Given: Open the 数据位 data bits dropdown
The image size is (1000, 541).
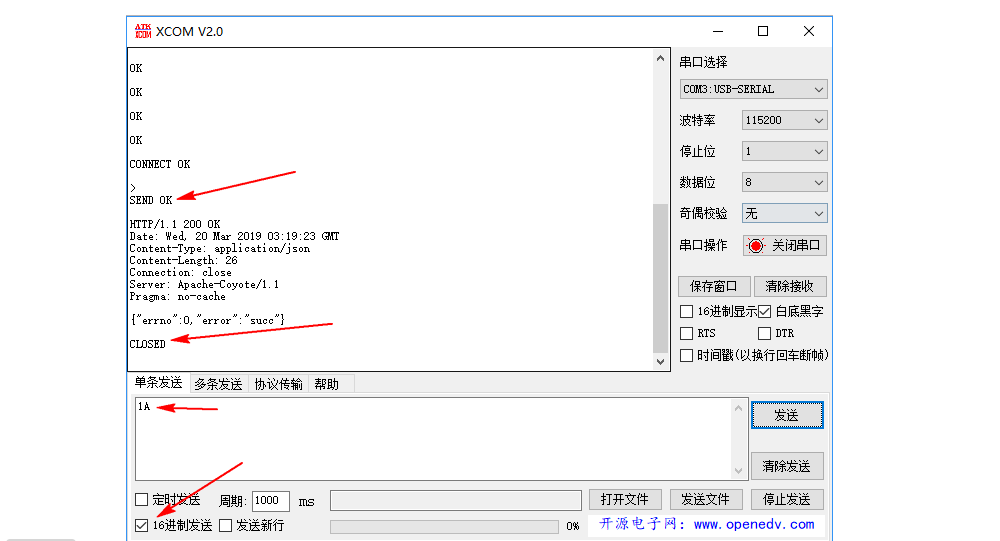Looking at the screenshot, I should click(784, 182).
